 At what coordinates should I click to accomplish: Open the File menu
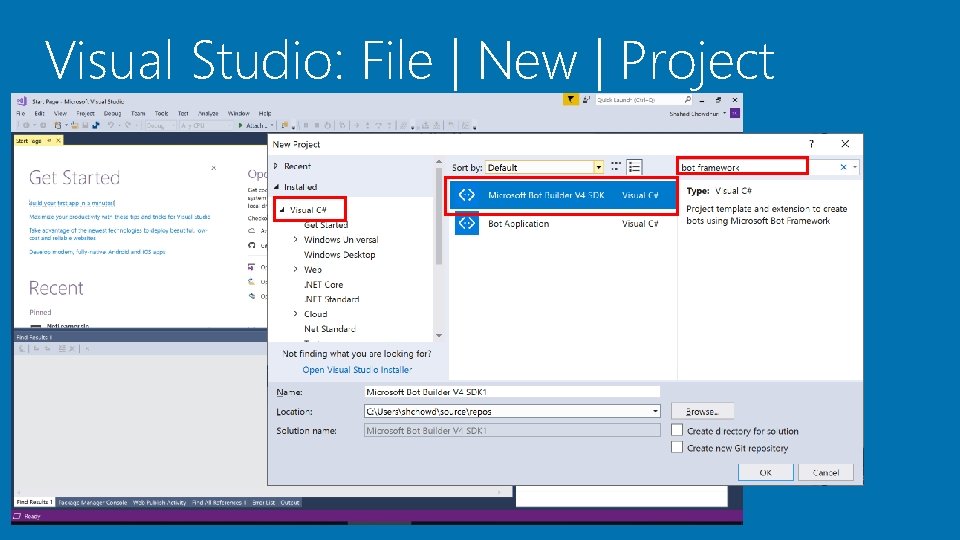[21, 113]
